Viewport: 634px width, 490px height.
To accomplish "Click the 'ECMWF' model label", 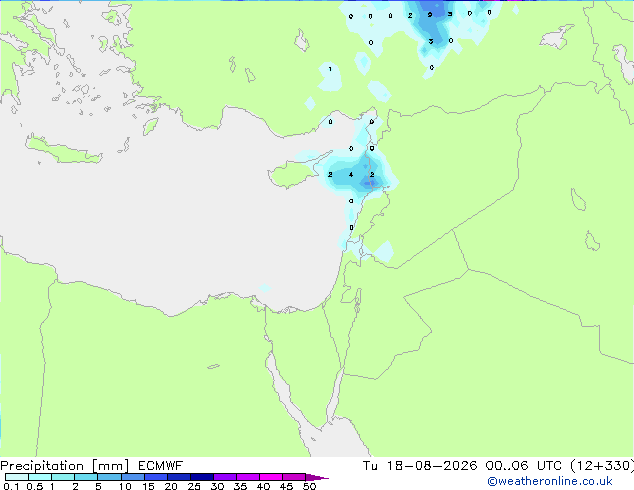I will [x=161, y=466].
